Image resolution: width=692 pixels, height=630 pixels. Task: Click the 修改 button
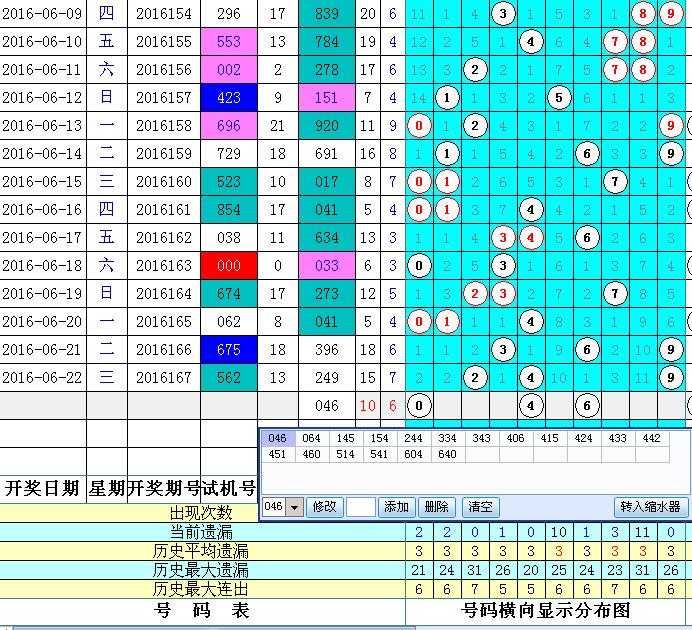pyautogui.click(x=325, y=507)
